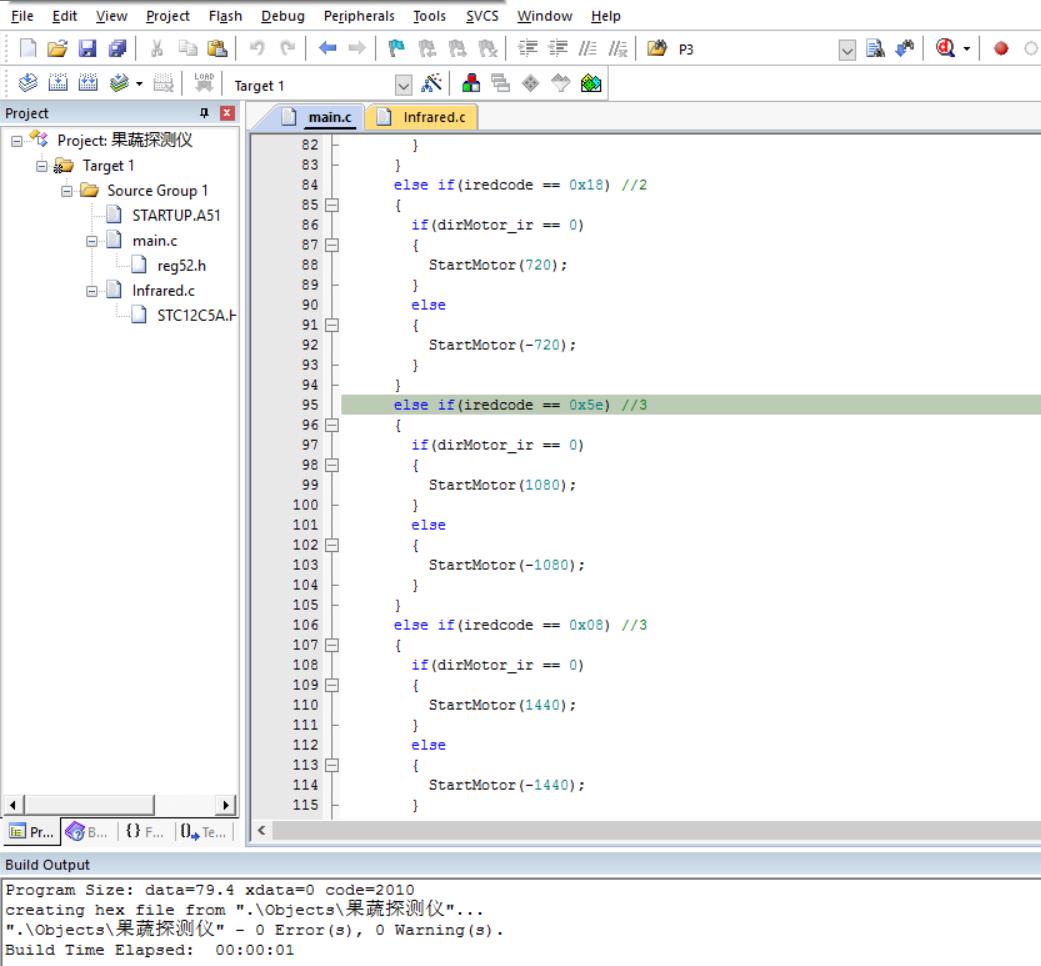The height and width of the screenshot is (966, 1041).
Task: Navigate backwards with the blue left arrow
Action: click(327, 48)
